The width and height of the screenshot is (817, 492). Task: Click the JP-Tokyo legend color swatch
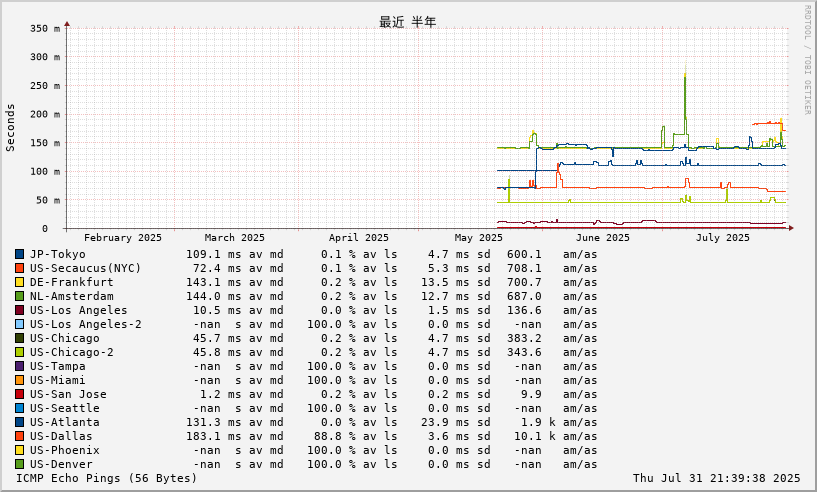pyautogui.click(x=19, y=254)
